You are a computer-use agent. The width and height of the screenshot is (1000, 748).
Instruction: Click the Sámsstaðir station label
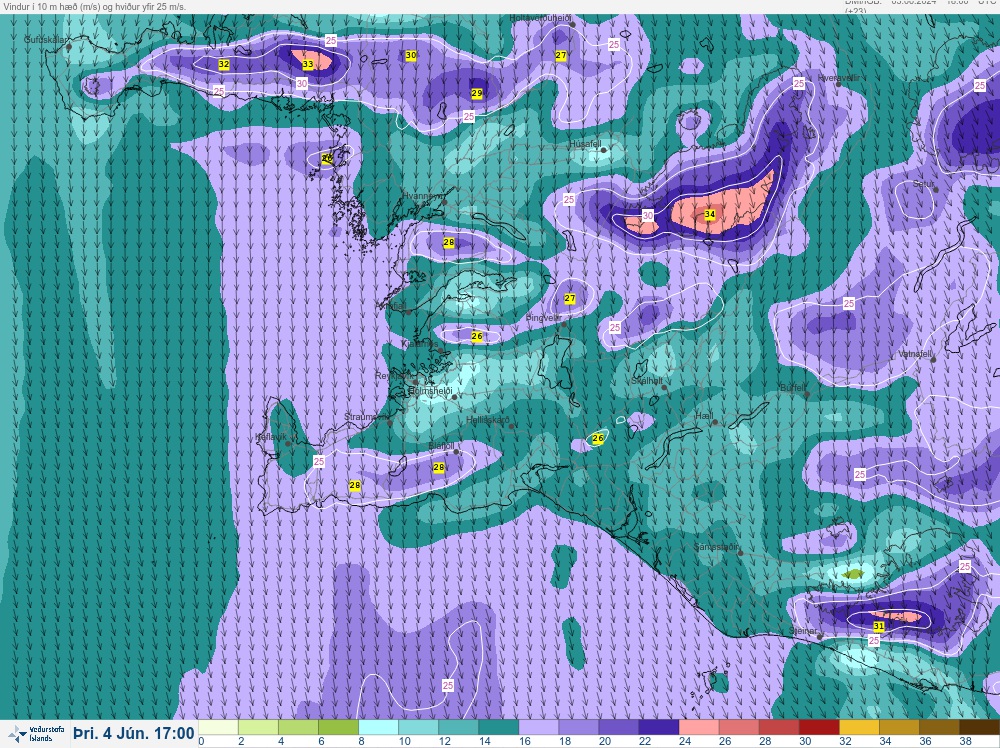tap(717, 547)
